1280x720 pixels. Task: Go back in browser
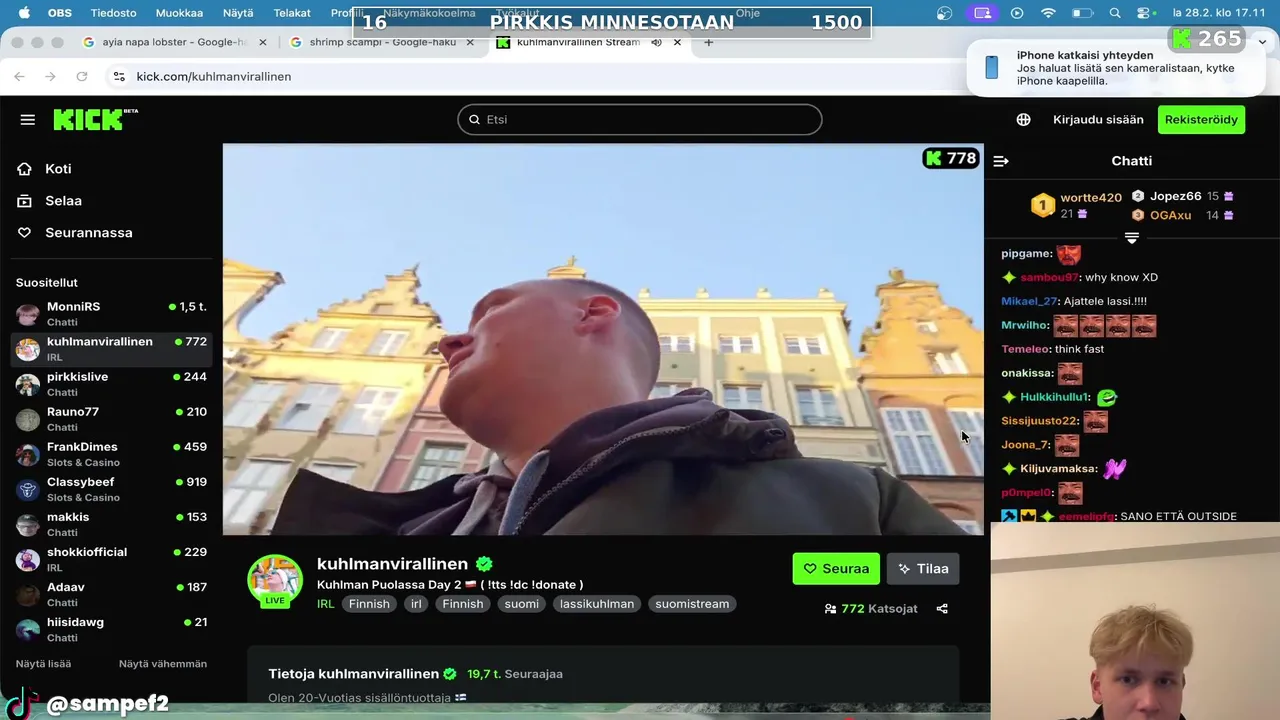click(19, 76)
